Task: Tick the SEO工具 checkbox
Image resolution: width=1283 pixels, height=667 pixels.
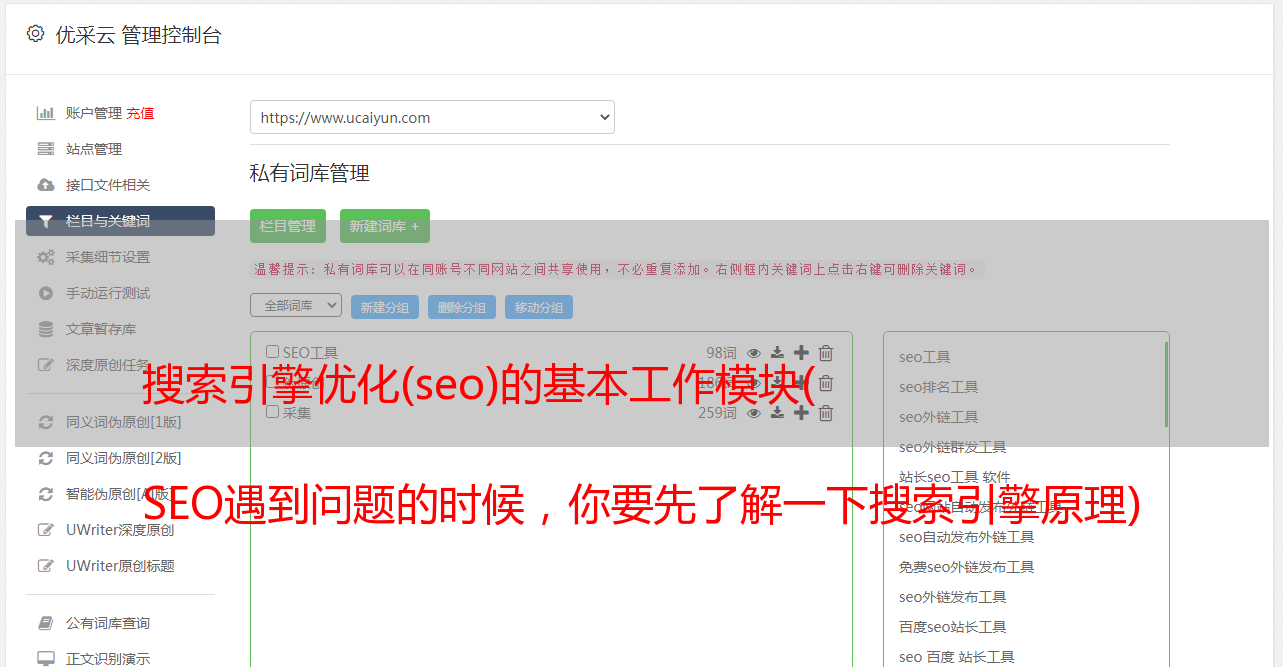Action: [x=272, y=352]
